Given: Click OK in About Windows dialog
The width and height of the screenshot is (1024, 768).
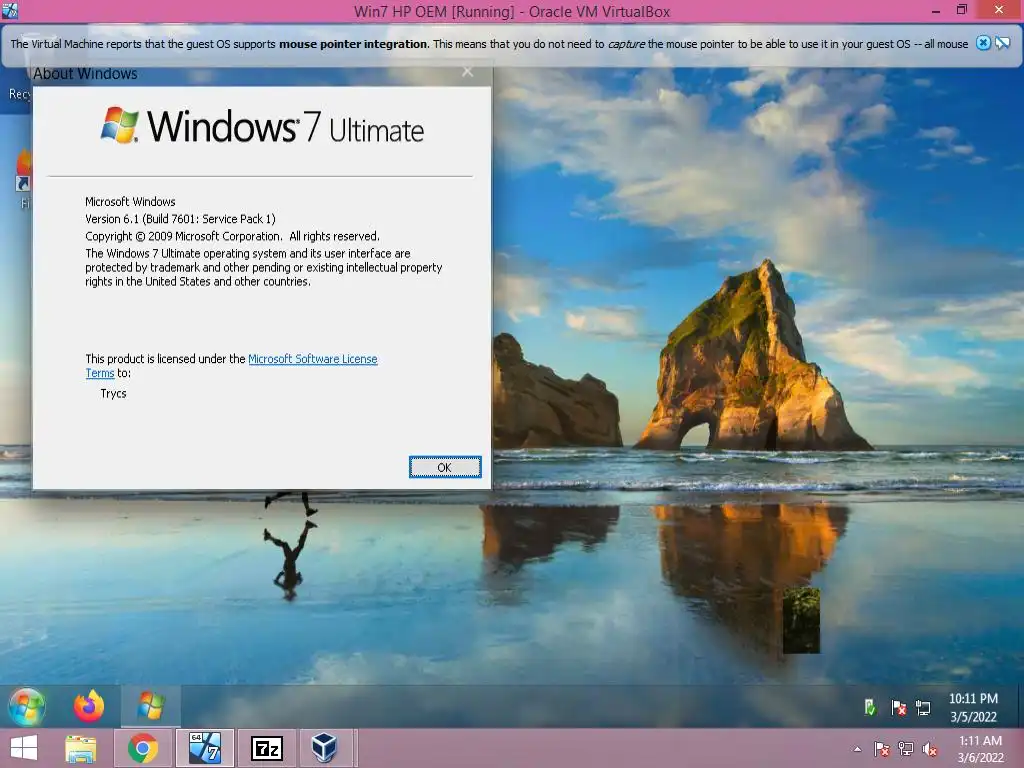Looking at the screenshot, I should tap(445, 467).
